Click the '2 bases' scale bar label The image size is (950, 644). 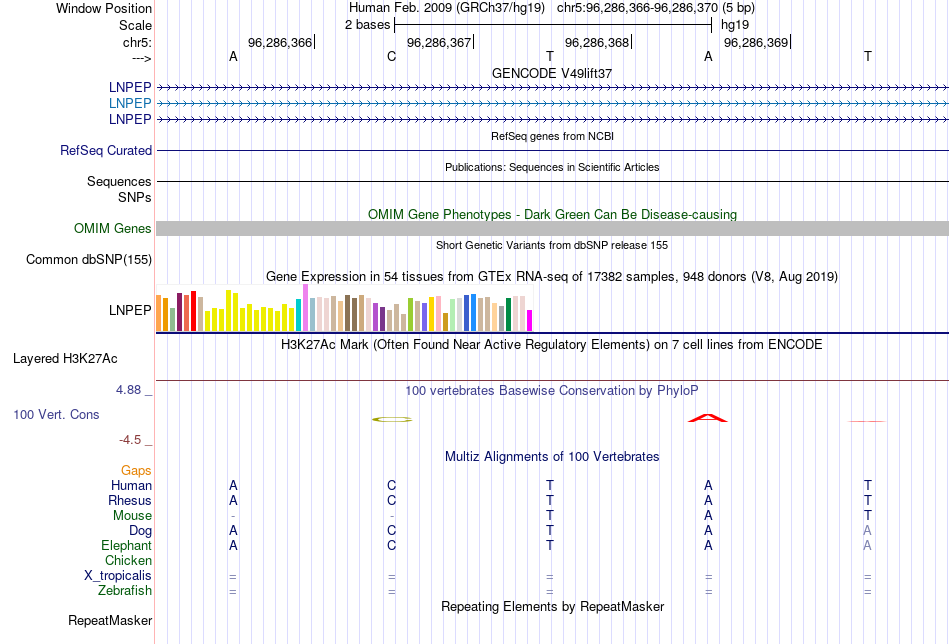pyautogui.click(x=368, y=25)
